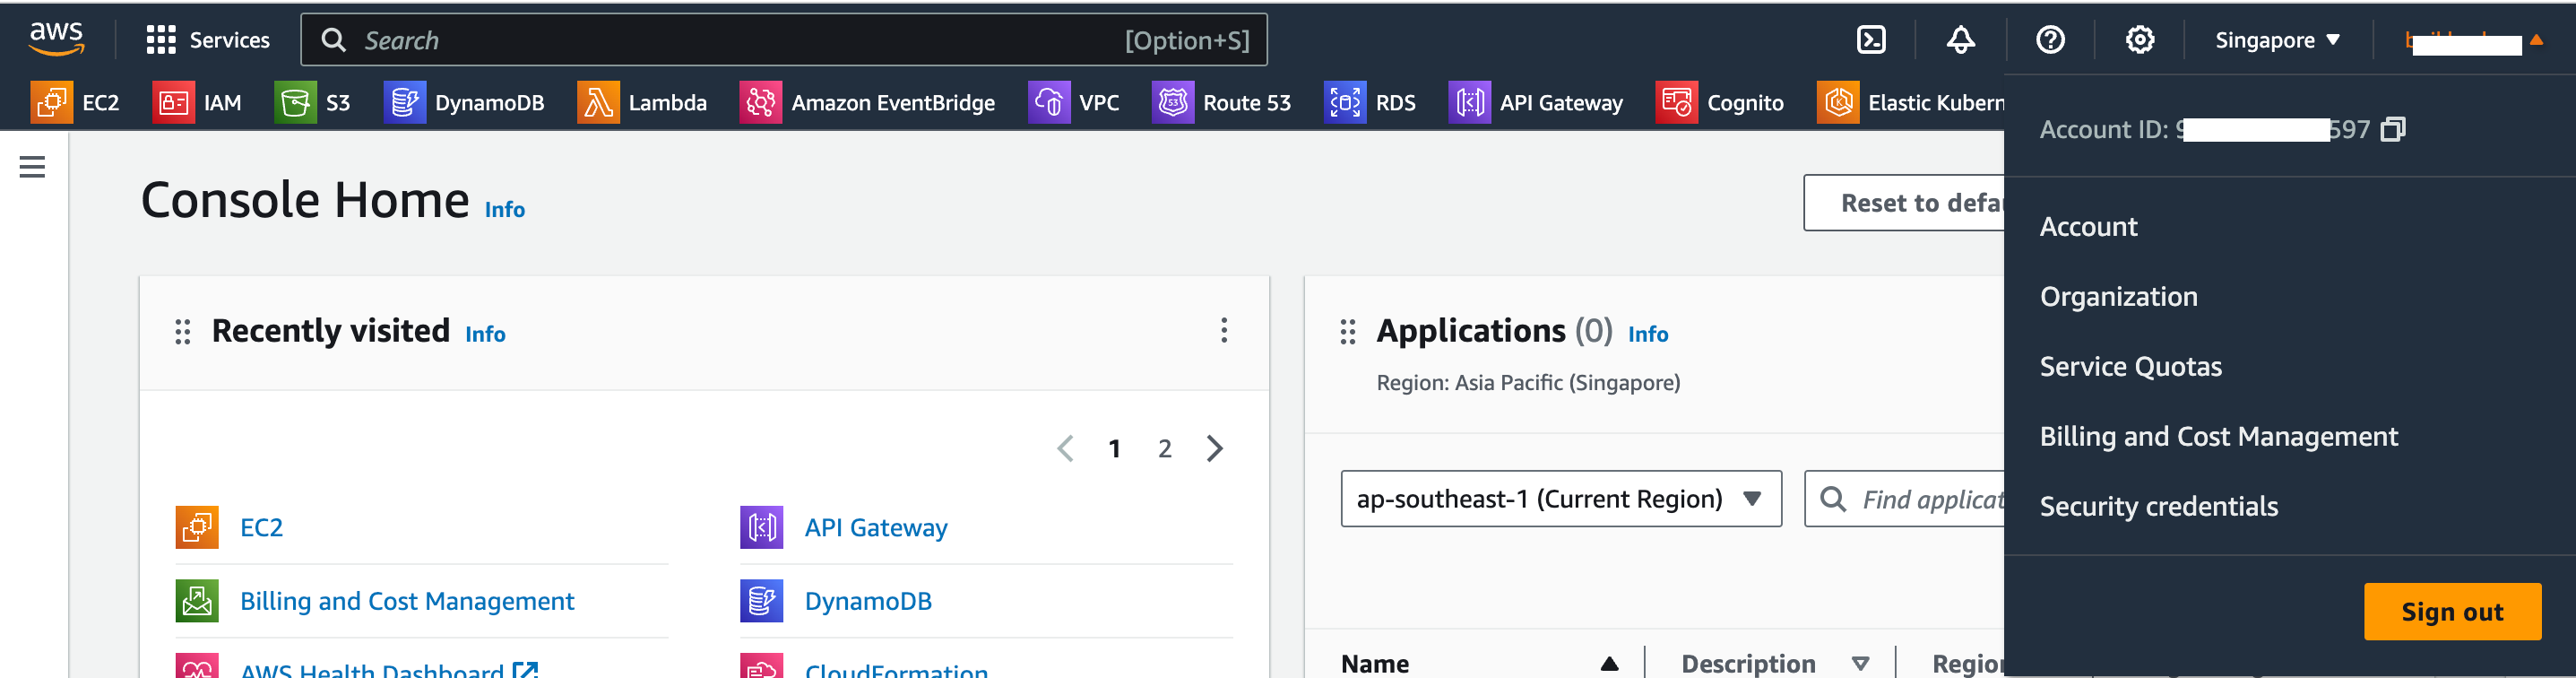This screenshot has width=2576, height=678.
Task: Open the CloudShell terminal icon
Action: [x=1871, y=40]
